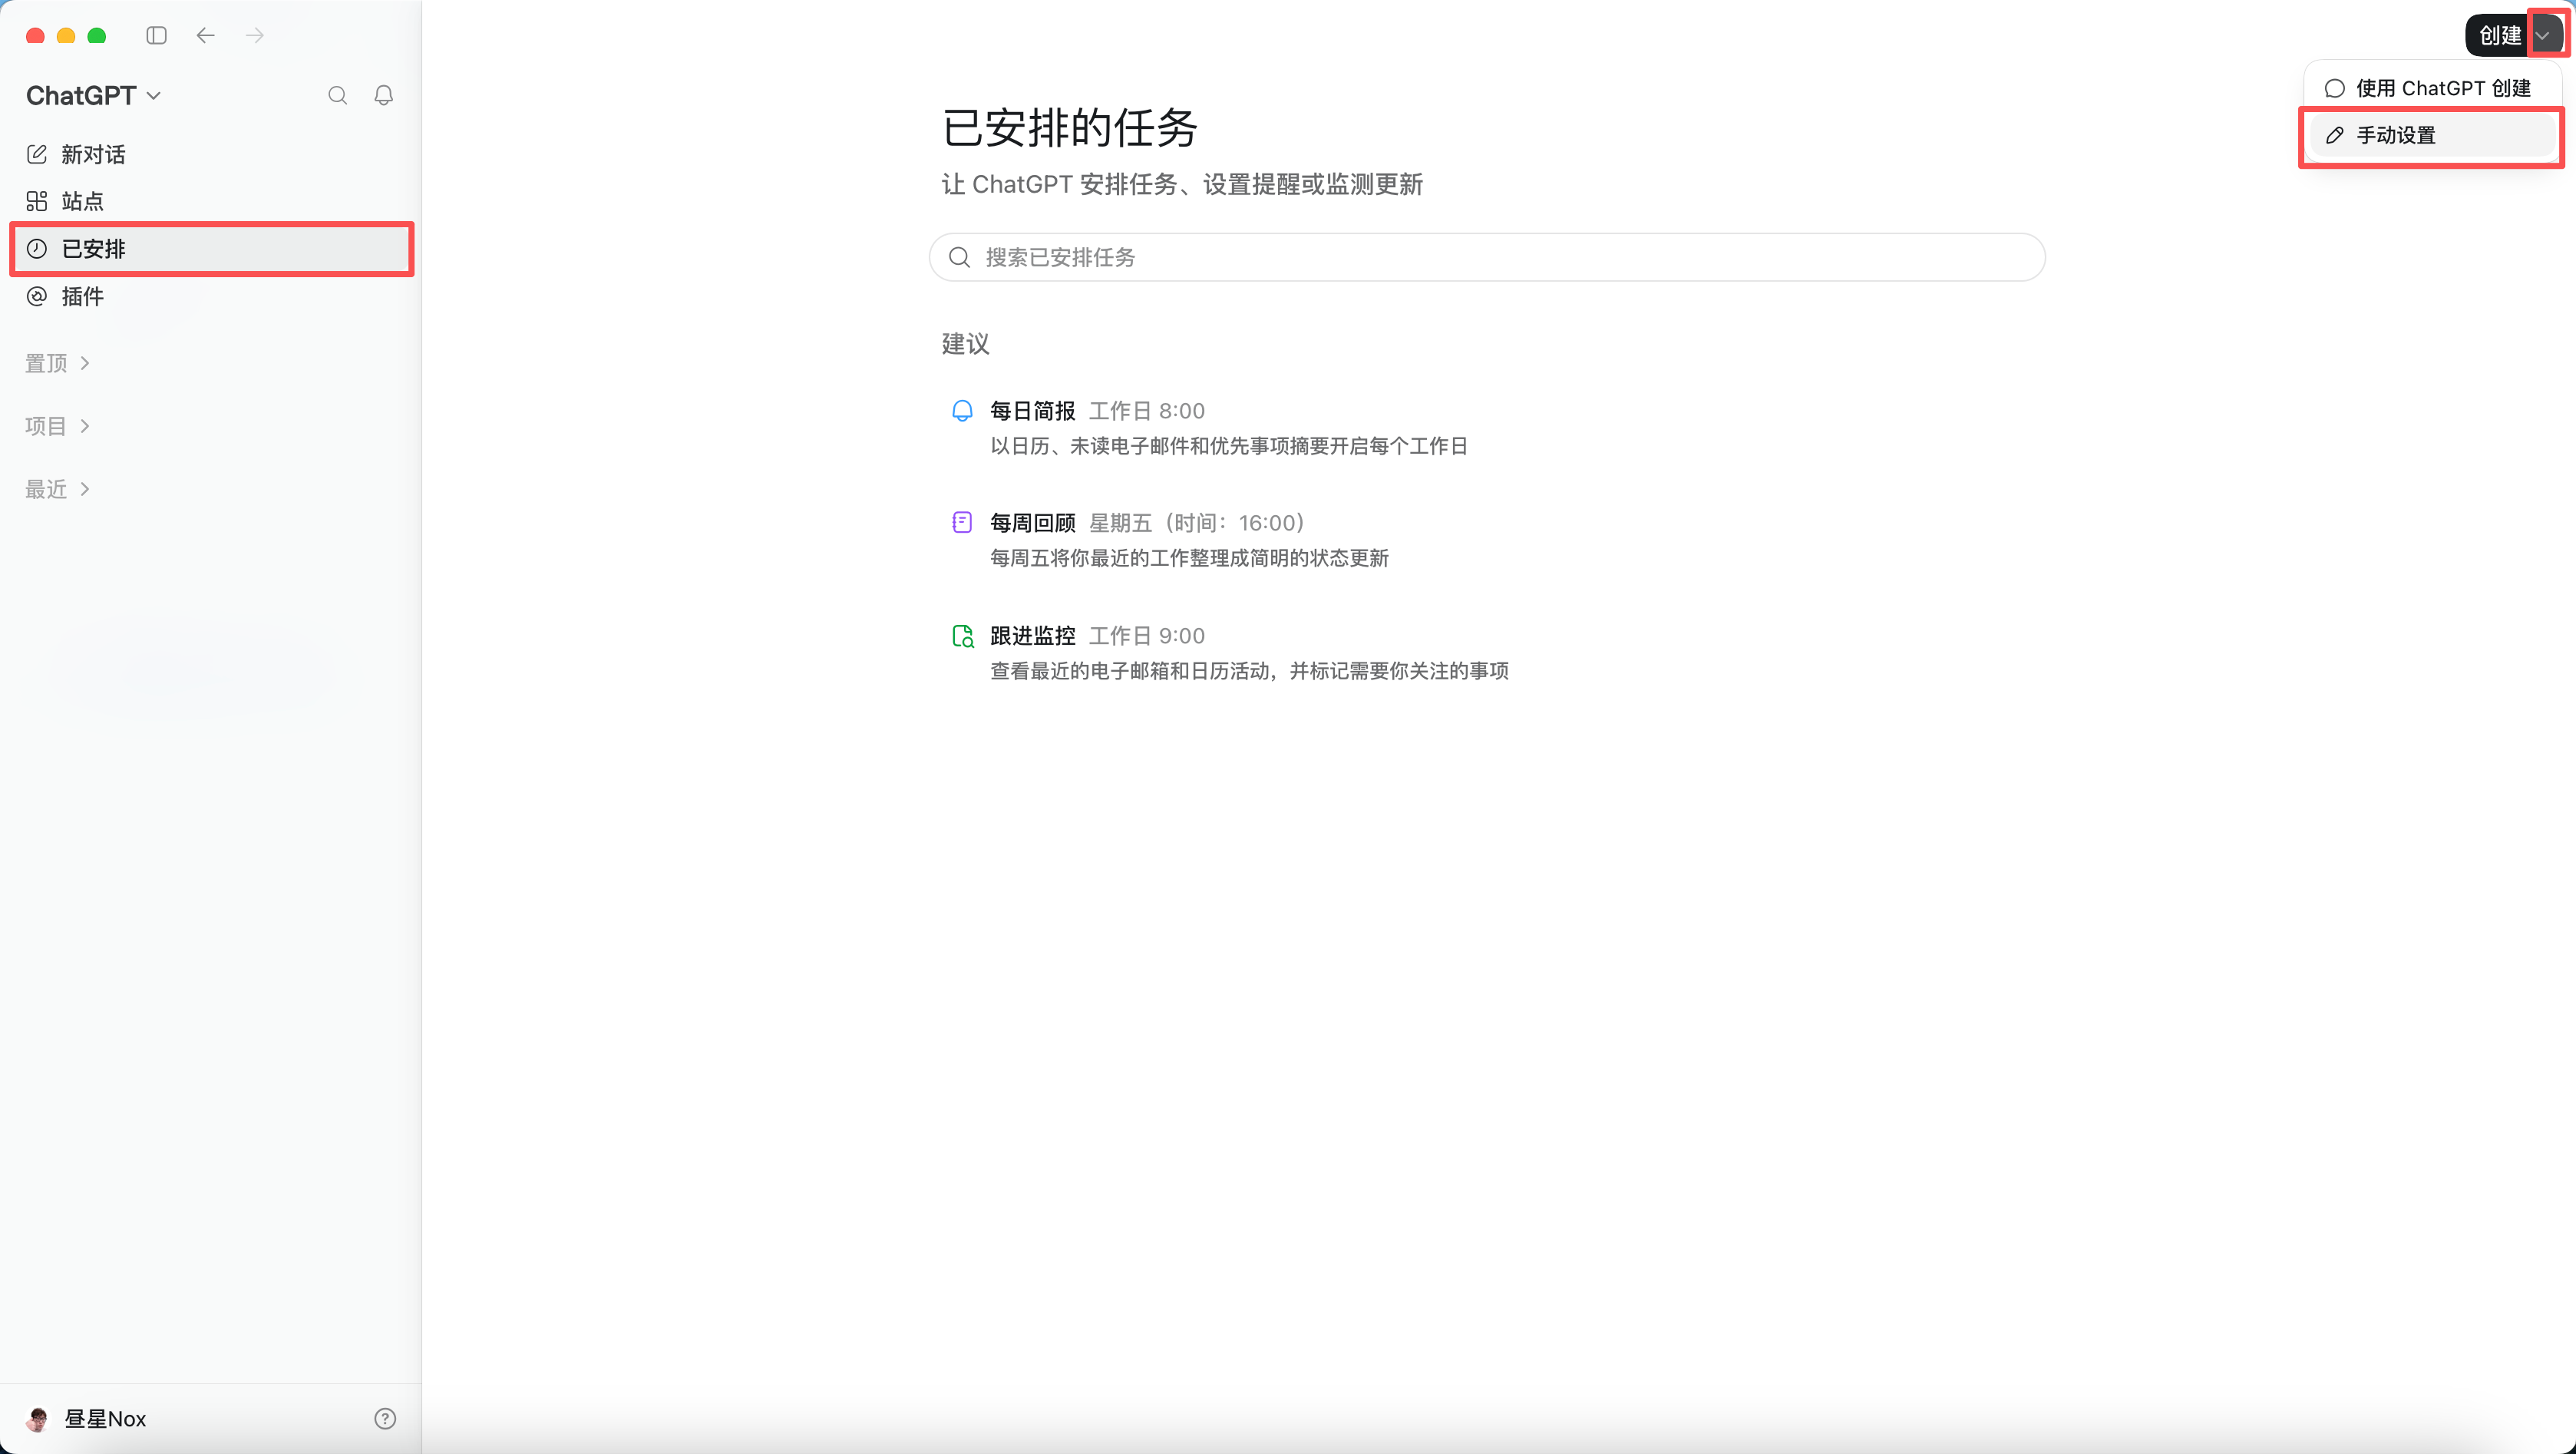Open 站点 in the sidebar
2576x1454 pixels.
pyautogui.click(x=212, y=201)
